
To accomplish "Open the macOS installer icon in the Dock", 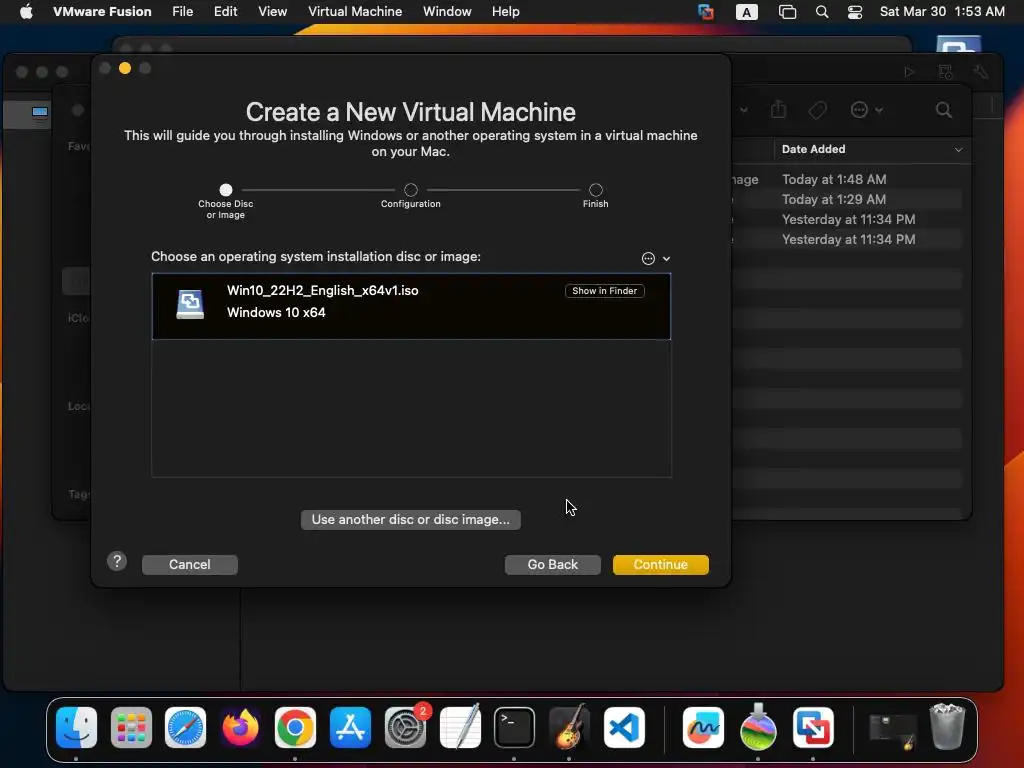I will pos(758,727).
